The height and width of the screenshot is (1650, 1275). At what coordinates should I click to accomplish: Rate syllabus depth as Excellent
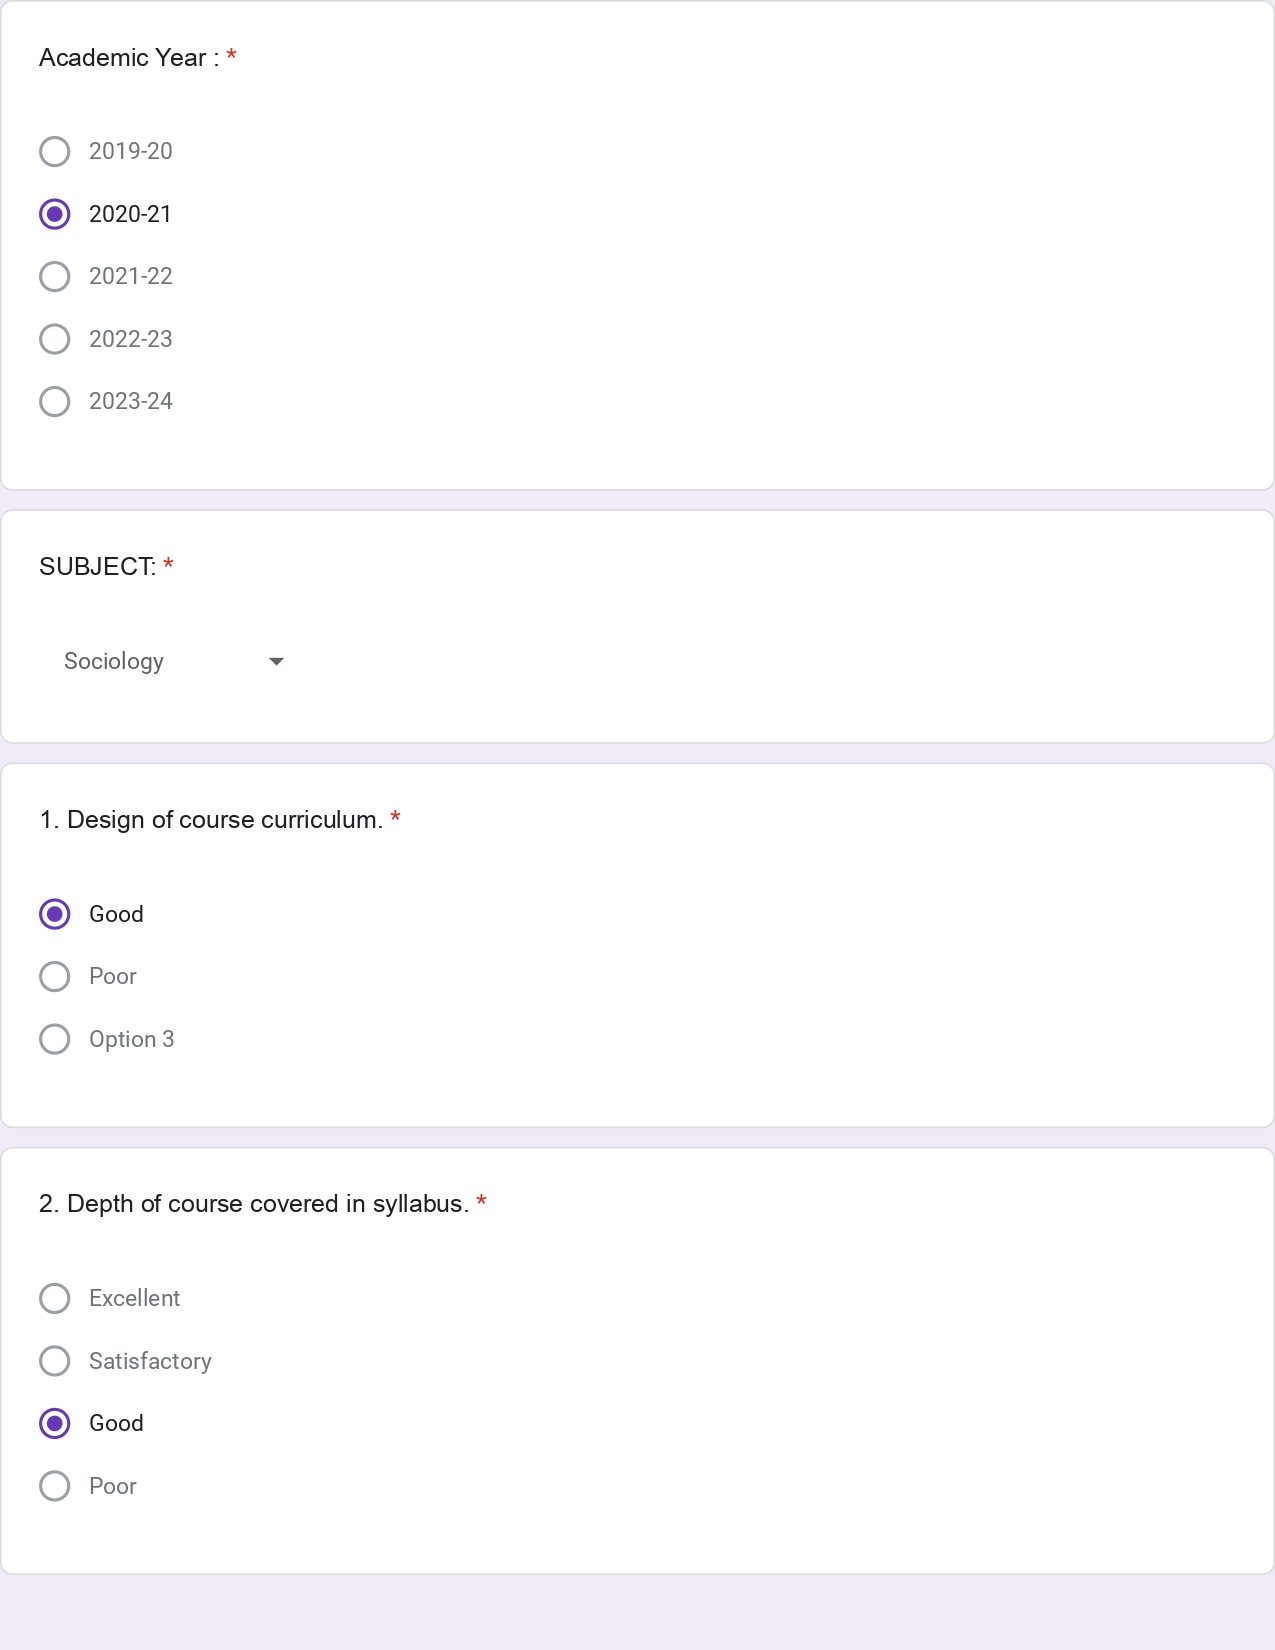click(x=55, y=1299)
